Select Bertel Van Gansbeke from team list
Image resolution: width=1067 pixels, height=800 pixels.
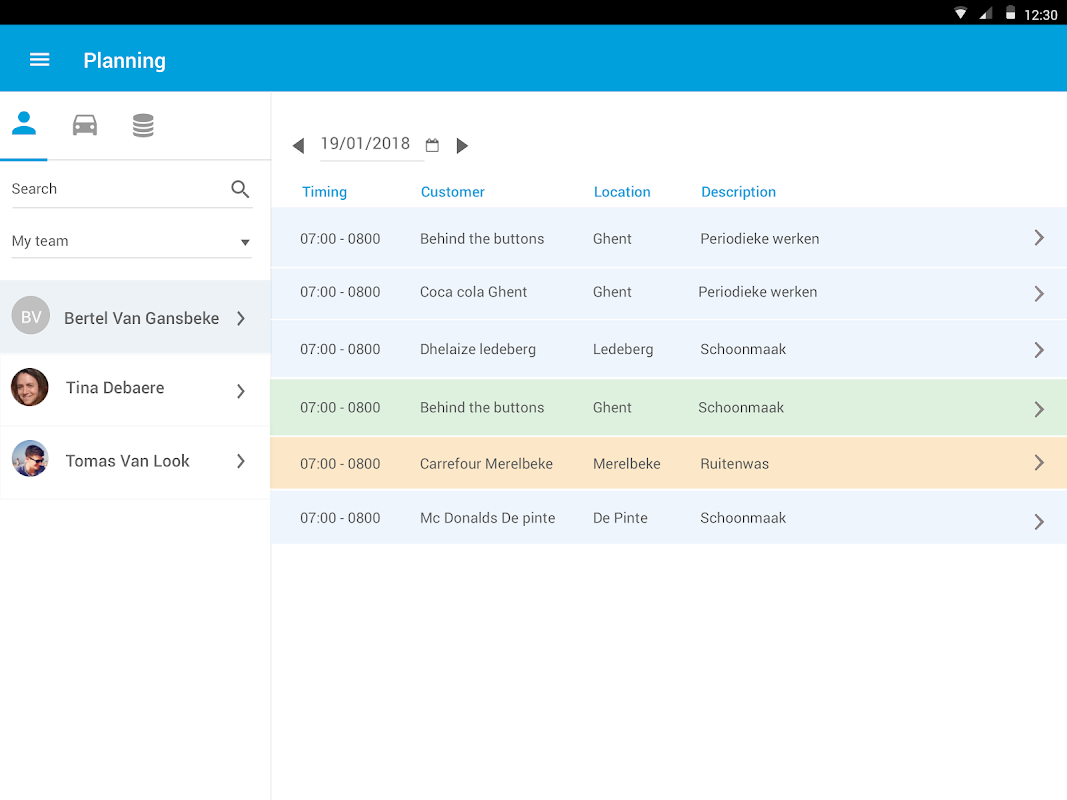coord(135,317)
